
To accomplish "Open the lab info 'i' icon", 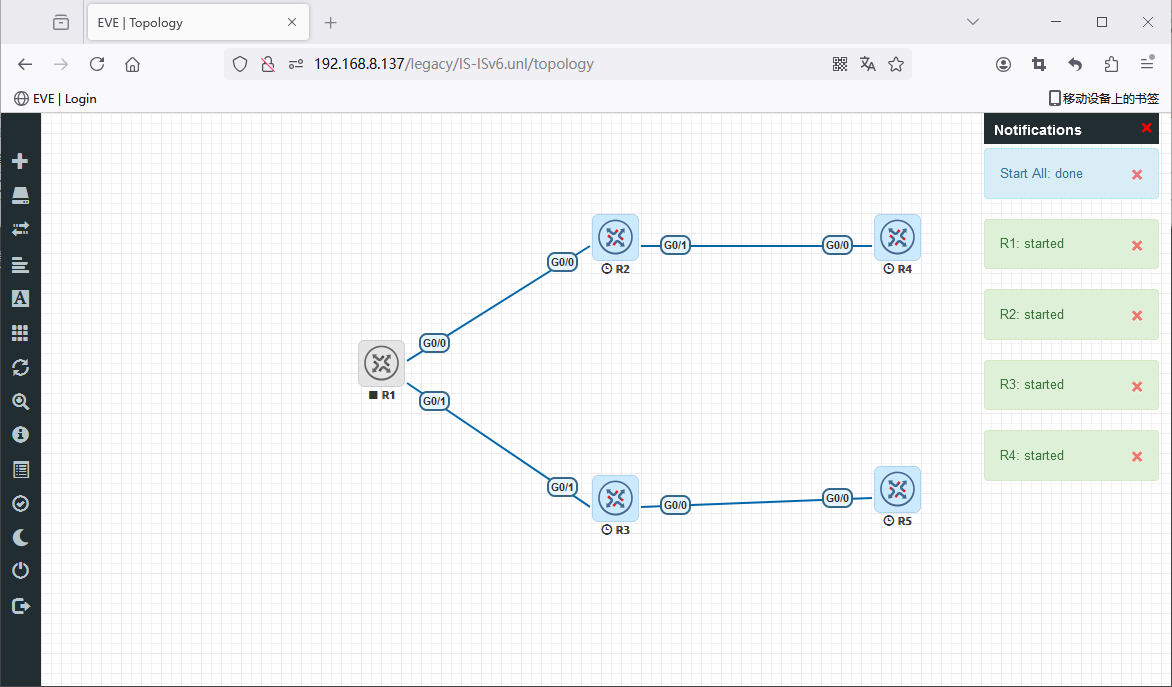I will point(20,435).
